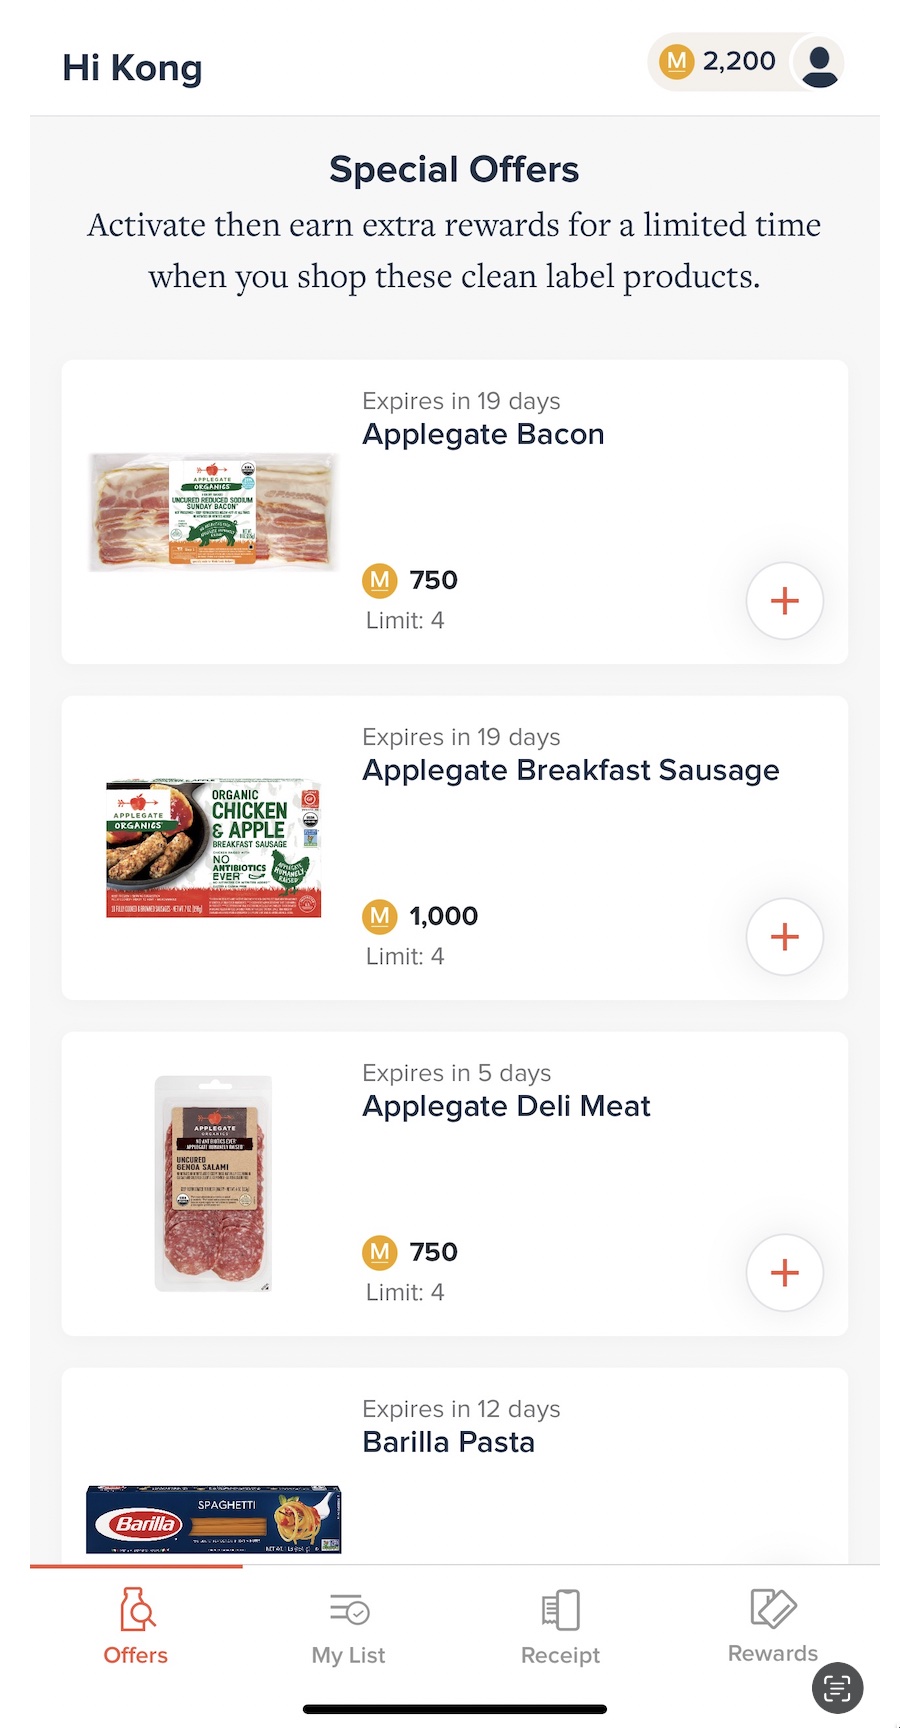Open the Receipt tab
Viewport: 900px width, 1728px height.
pyautogui.click(x=560, y=1626)
